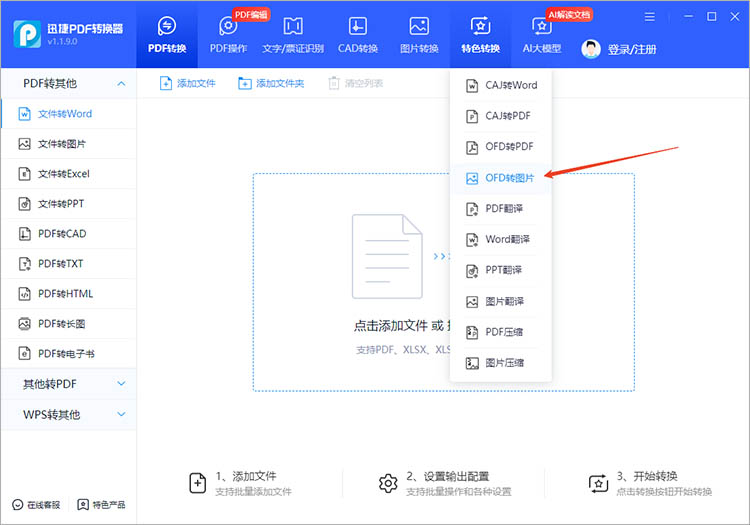Choose OFD转PDF from dropdown menu
This screenshot has height=525, width=750.
pyautogui.click(x=501, y=147)
